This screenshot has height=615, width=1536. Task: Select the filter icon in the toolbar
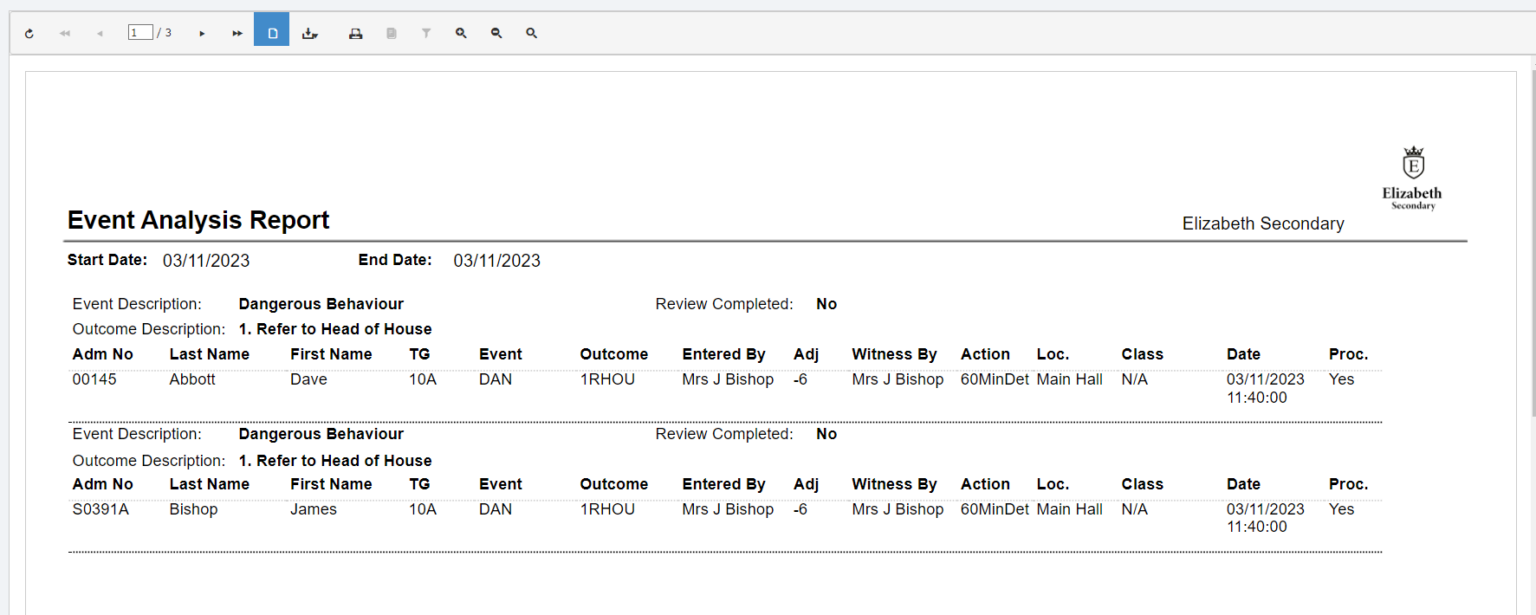(x=426, y=32)
